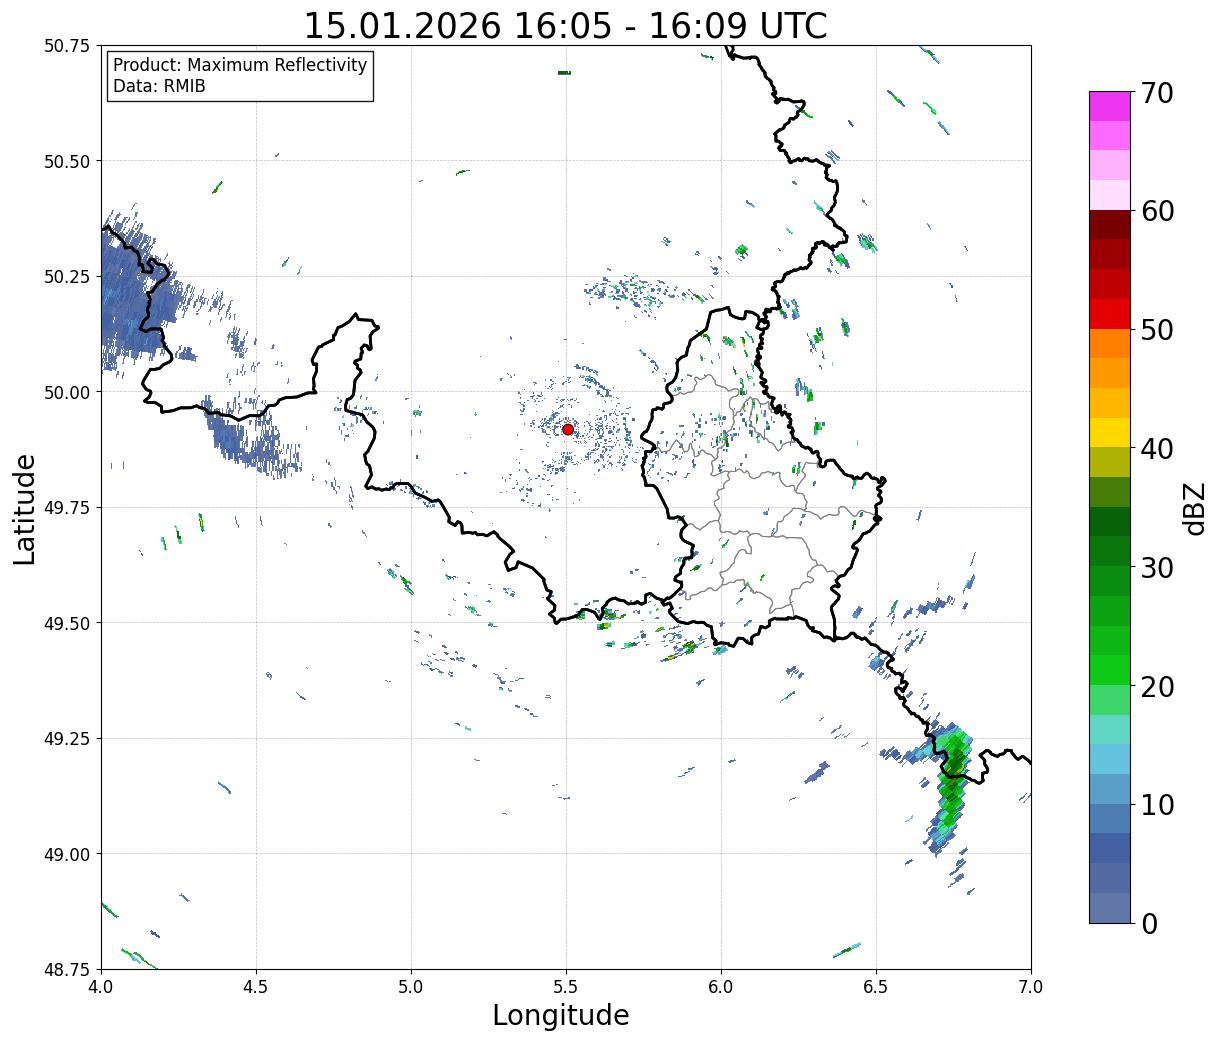Click the 'Data: RMIB' text

point(159,87)
